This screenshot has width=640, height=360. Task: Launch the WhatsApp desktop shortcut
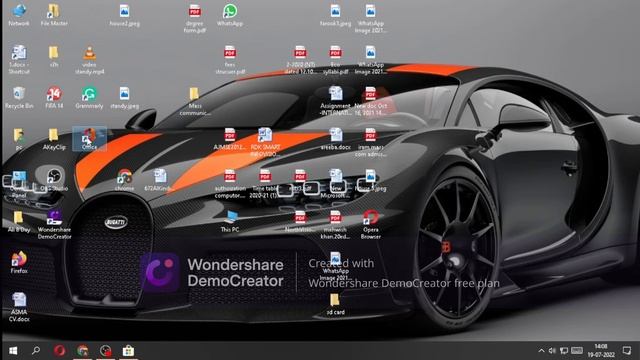point(230,15)
